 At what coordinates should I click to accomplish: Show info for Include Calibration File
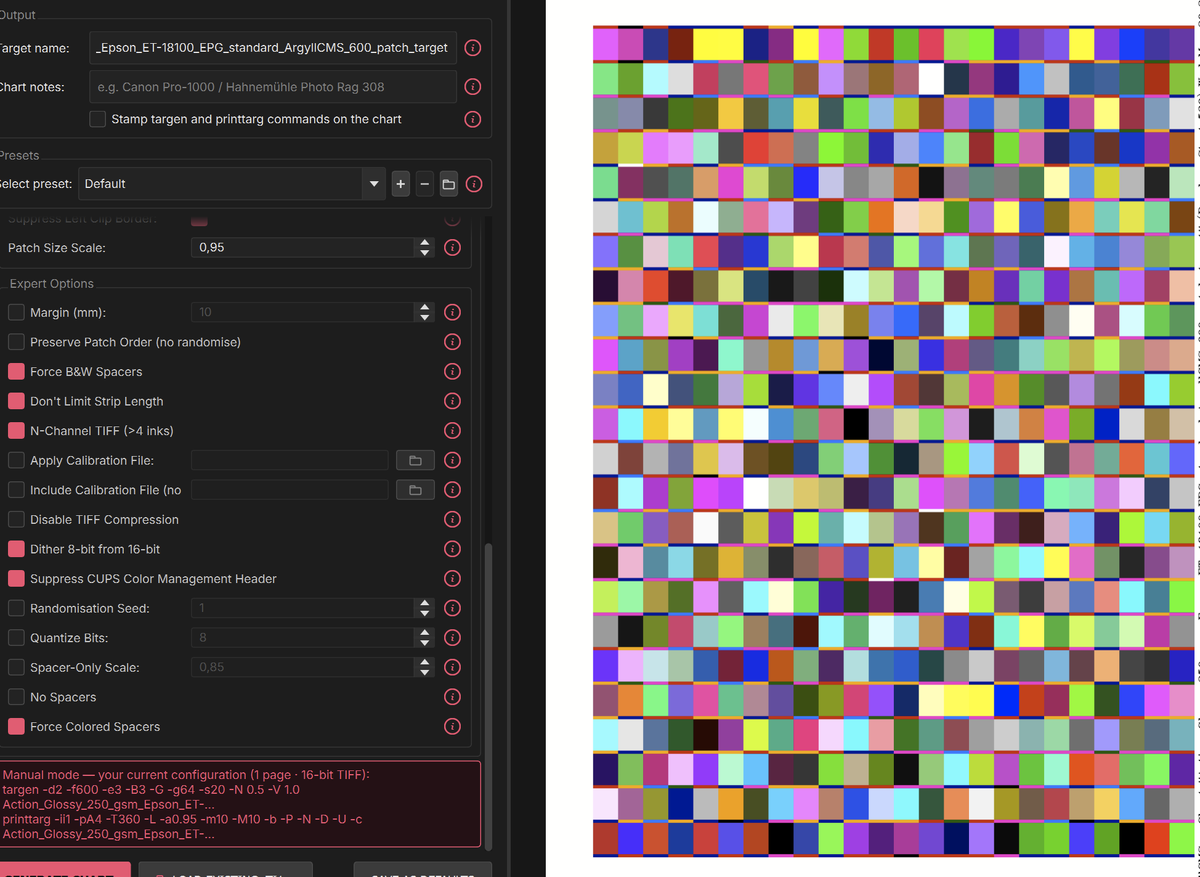click(452, 490)
